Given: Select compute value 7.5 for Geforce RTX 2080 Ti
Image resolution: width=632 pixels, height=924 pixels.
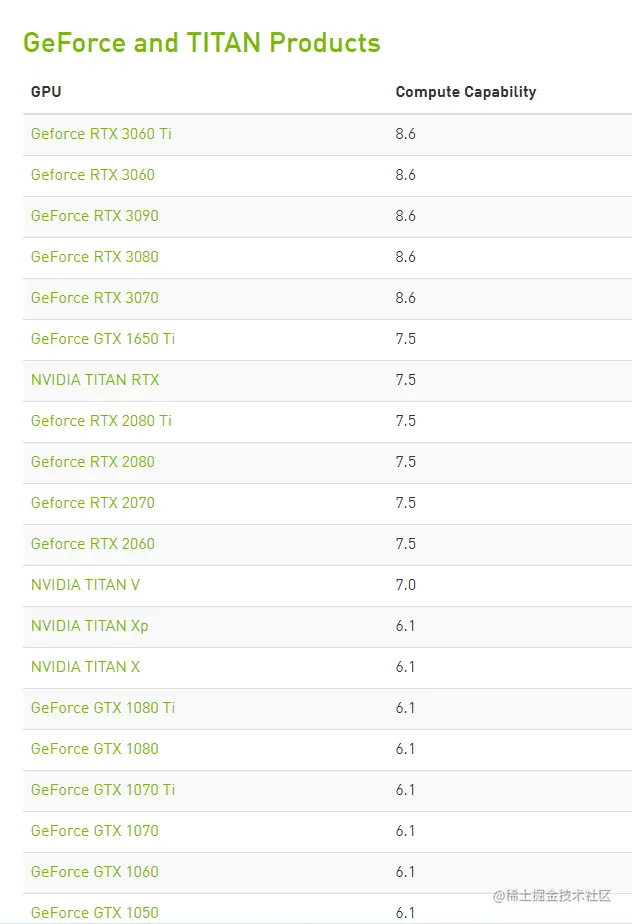Looking at the screenshot, I should (406, 421).
